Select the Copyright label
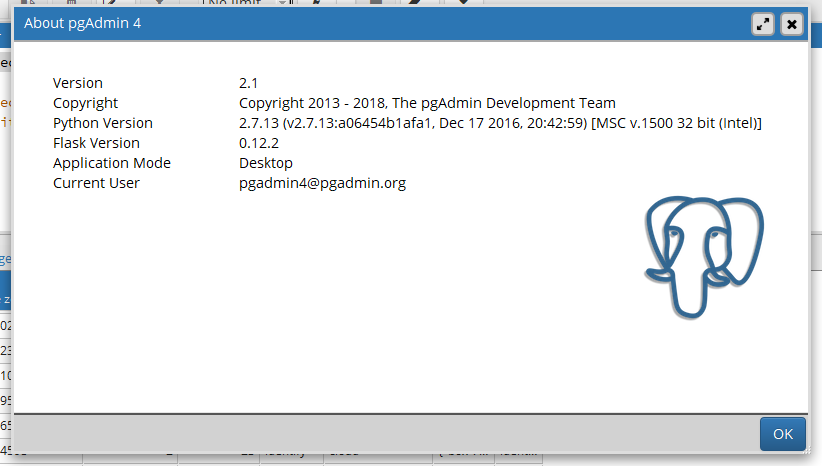 tap(85, 103)
